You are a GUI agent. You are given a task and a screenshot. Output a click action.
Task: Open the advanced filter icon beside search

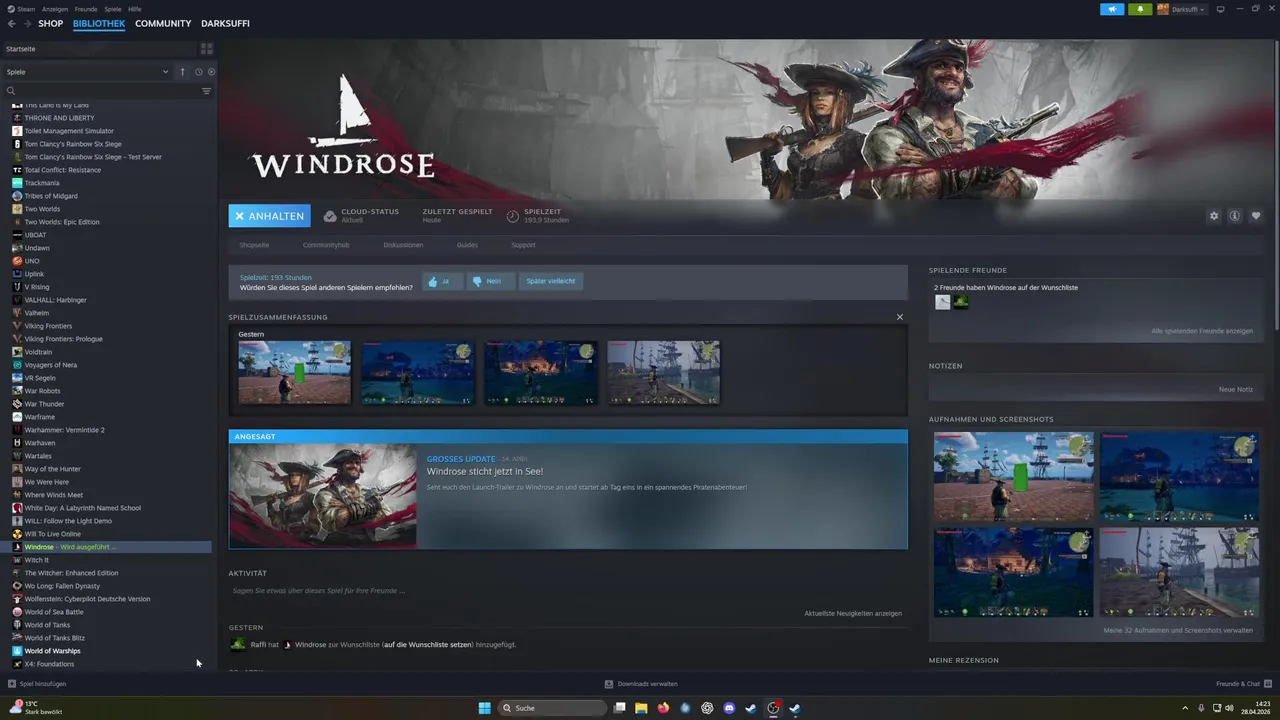click(x=207, y=91)
